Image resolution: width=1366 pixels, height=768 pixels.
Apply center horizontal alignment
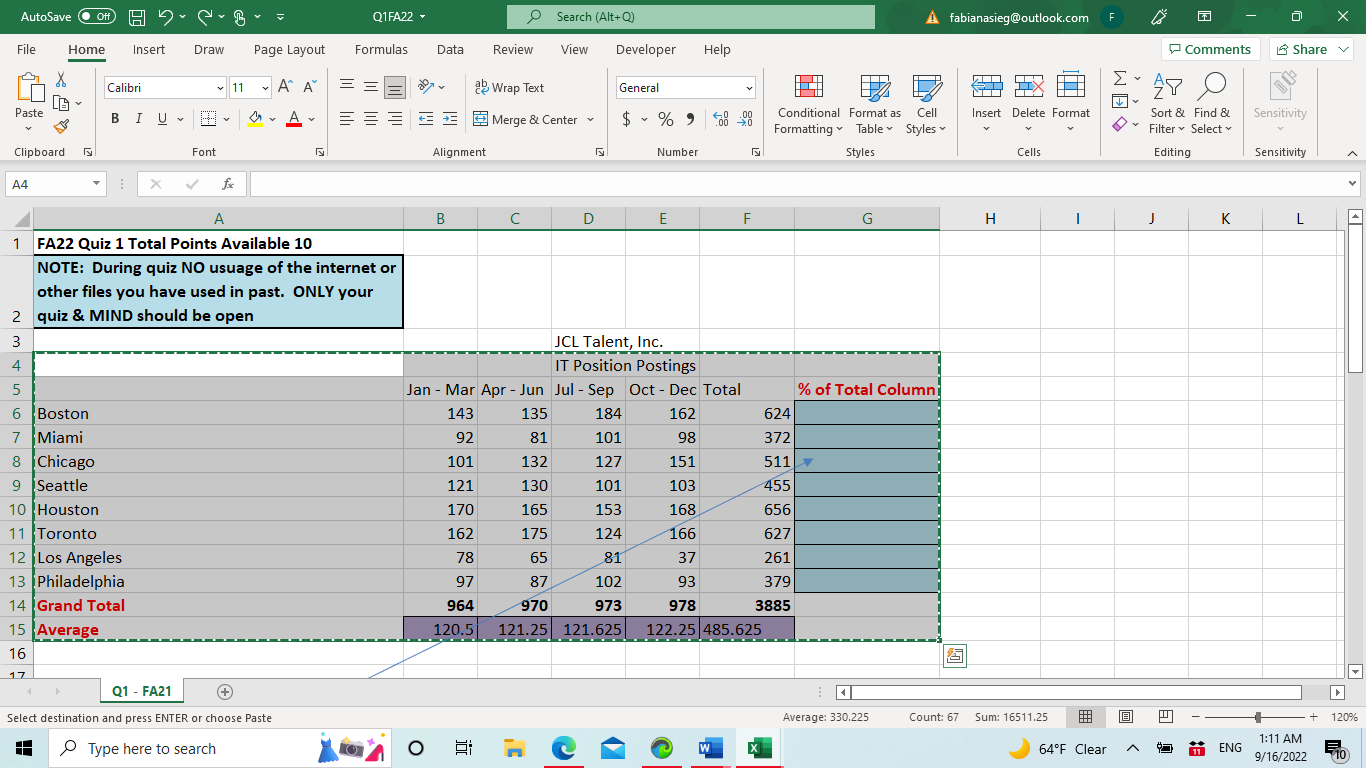coord(371,119)
